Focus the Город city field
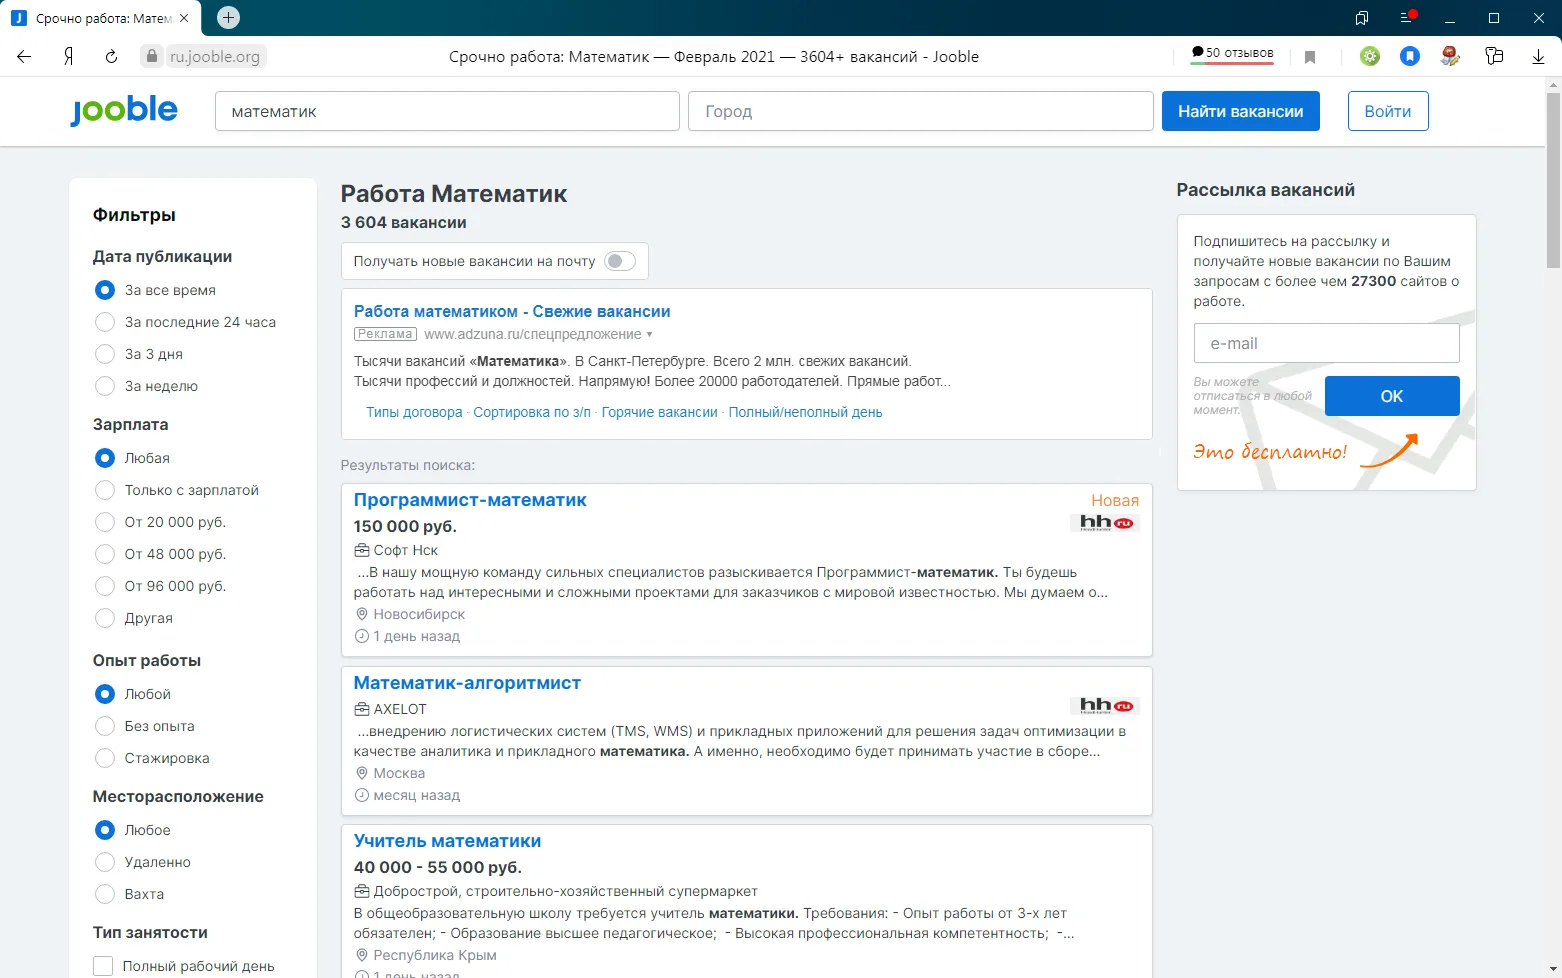The height and width of the screenshot is (978, 1562). [921, 111]
